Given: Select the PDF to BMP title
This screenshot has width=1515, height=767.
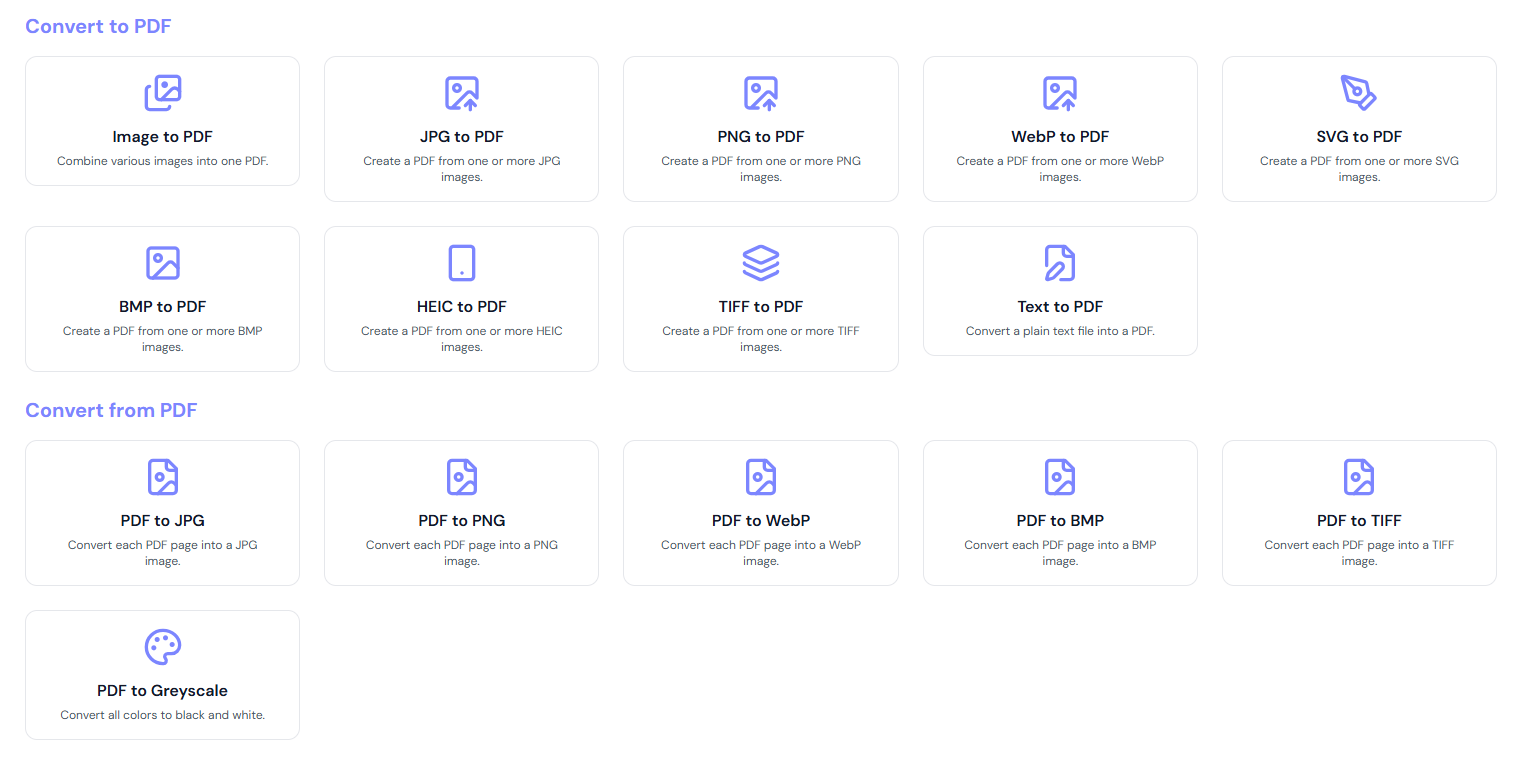Looking at the screenshot, I should (x=1060, y=521).
